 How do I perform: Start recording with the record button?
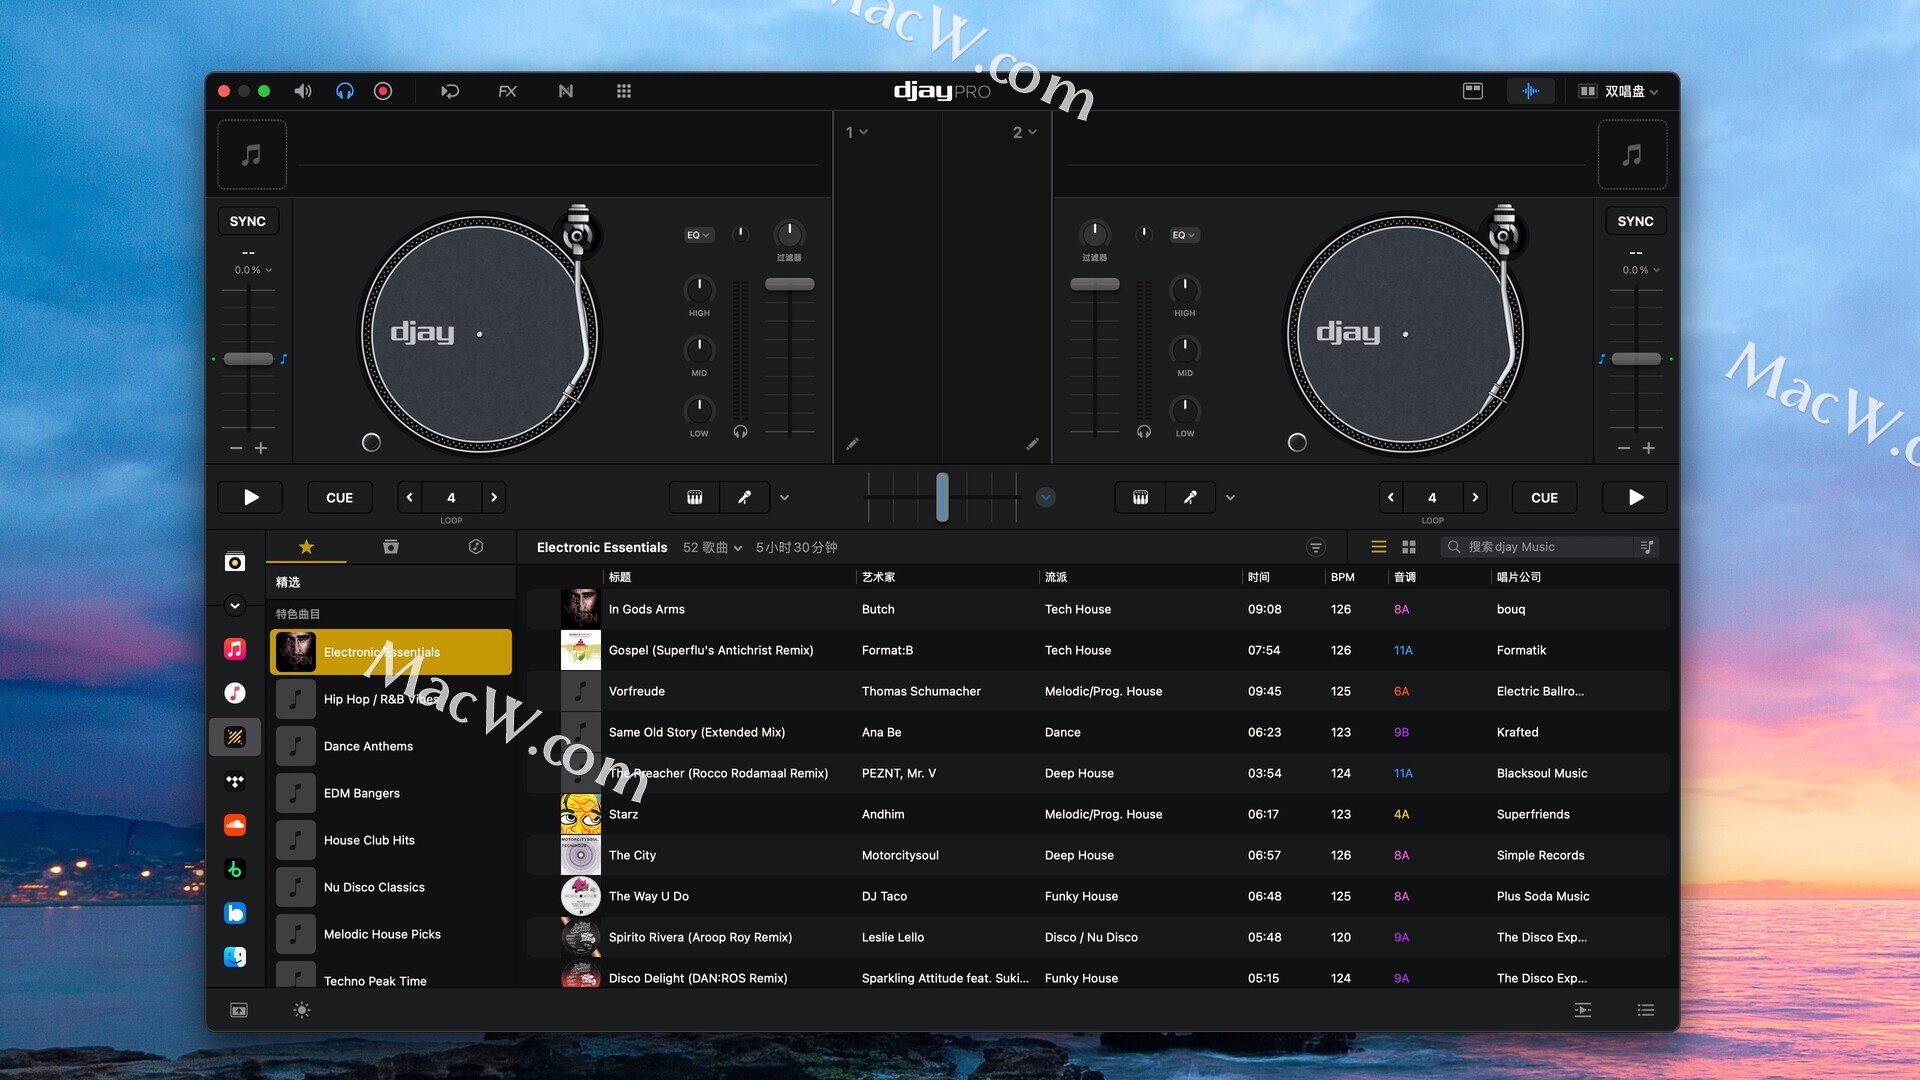383,91
